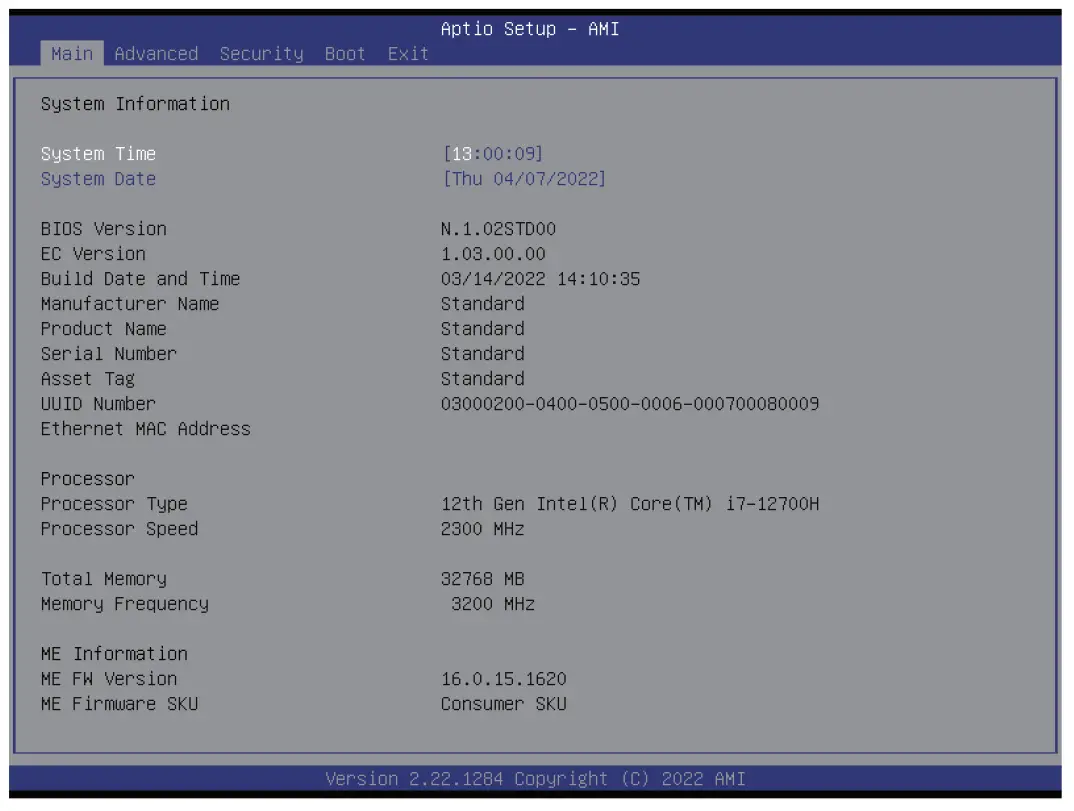The height and width of the screenshot is (811, 1074).
Task: Click build date value 03/14/2022 14:10:35
Action: point(540,279)
